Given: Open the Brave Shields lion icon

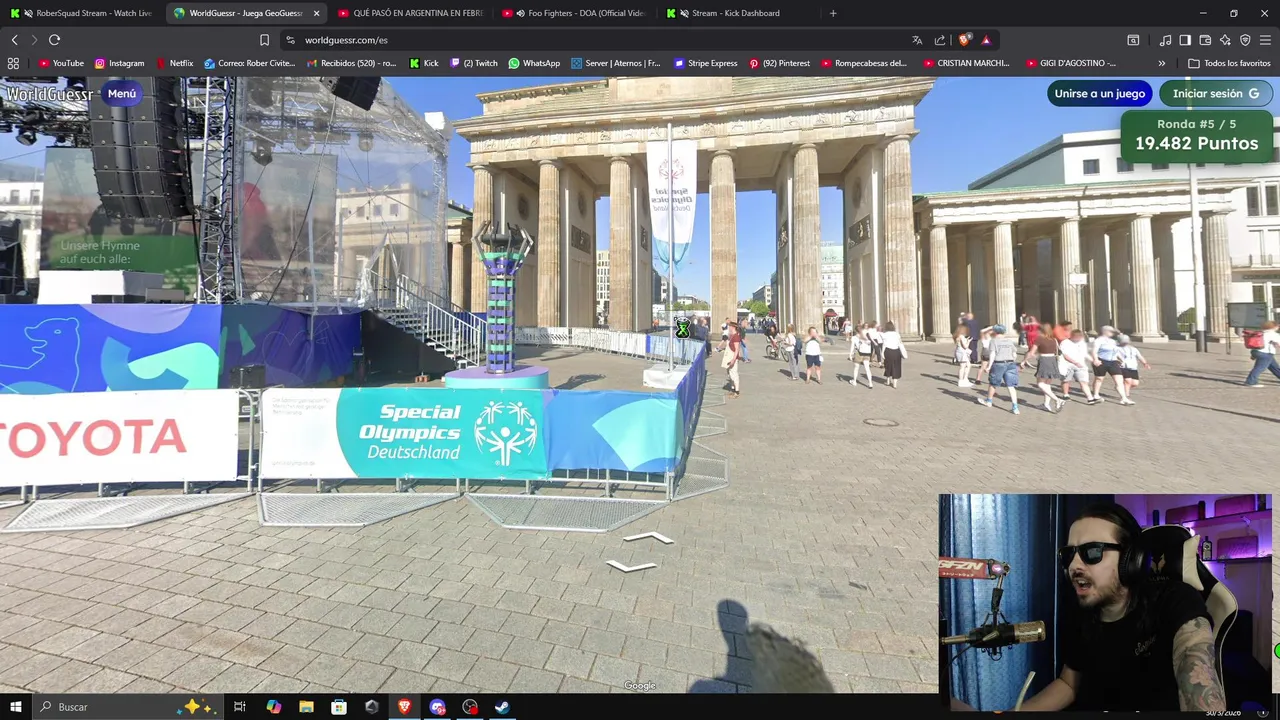Looking at the screenshot, I should [x=964, y=40].
